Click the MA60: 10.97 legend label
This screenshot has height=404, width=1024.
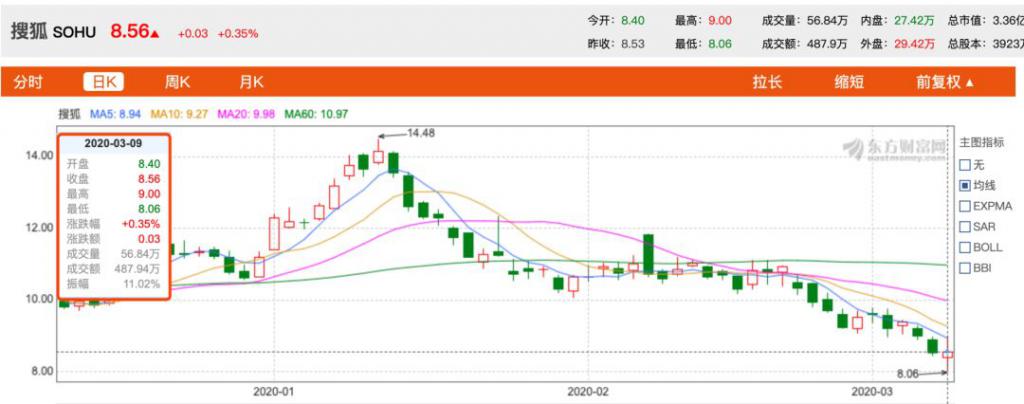[x=316, y=114]
